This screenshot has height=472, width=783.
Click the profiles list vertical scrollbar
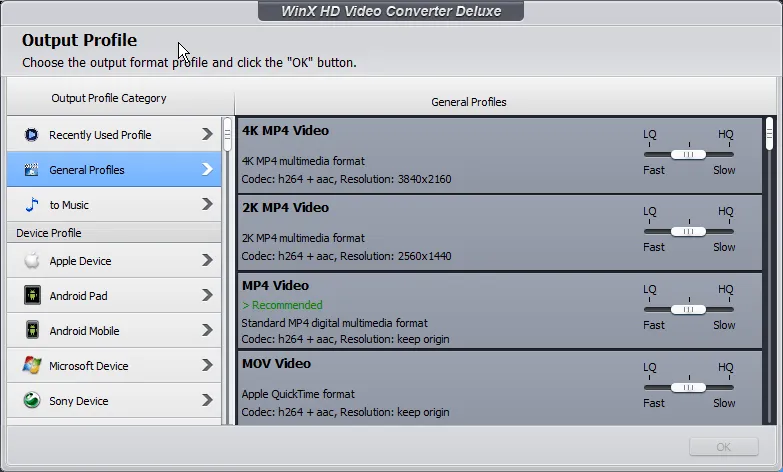click(x=769, y=134)
